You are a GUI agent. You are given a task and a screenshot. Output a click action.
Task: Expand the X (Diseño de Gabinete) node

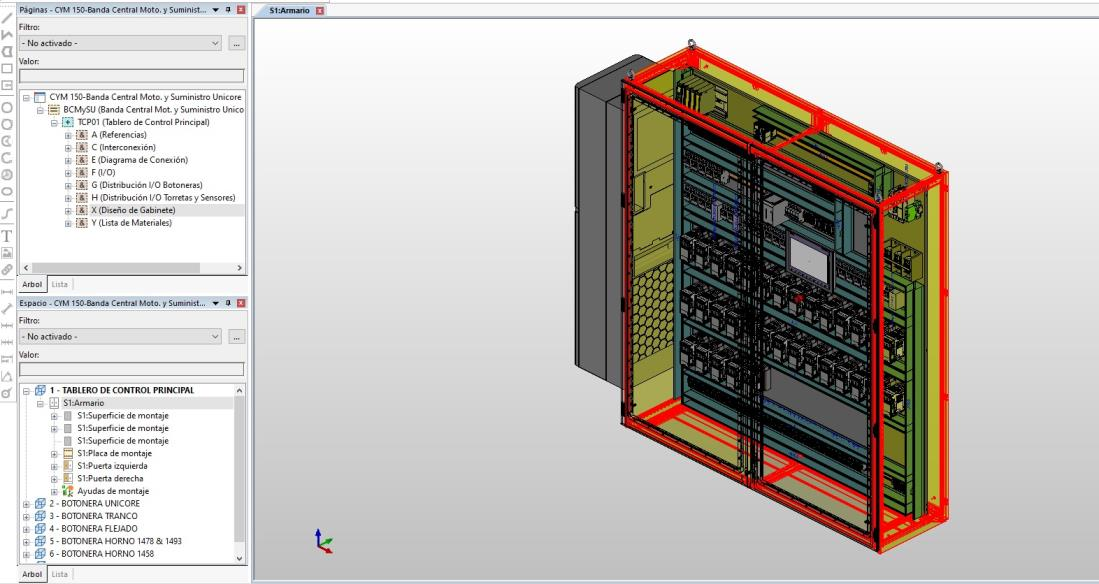coord(69,210)
